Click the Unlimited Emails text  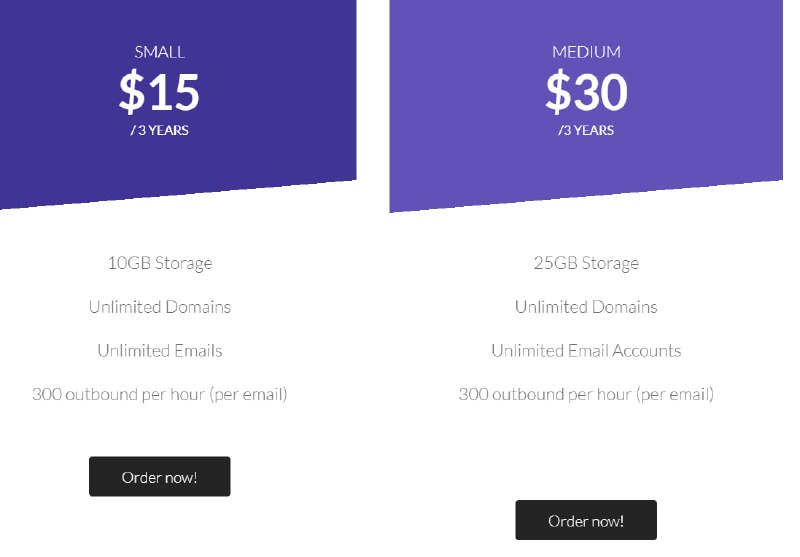(x=160, y=351)
